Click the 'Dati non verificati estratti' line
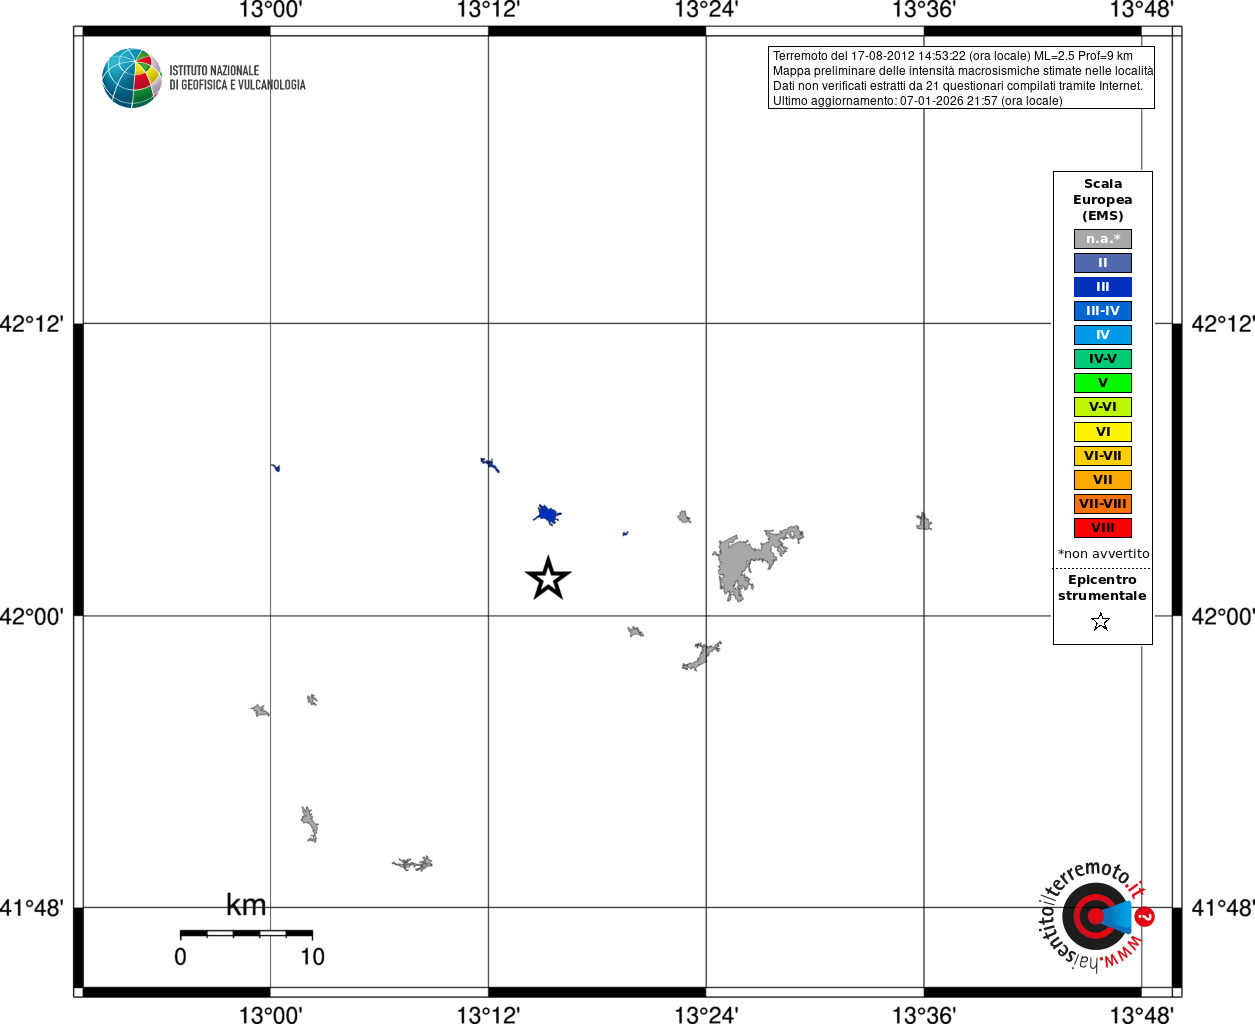The width and height of the screenshot is (1255, 1024). (x=957, y=86)
